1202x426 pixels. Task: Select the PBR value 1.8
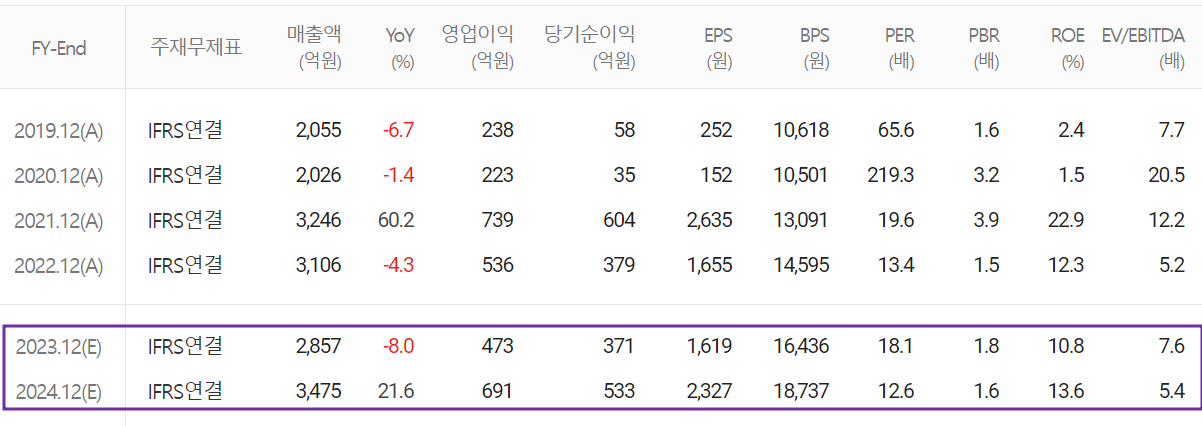click(987, 346)
